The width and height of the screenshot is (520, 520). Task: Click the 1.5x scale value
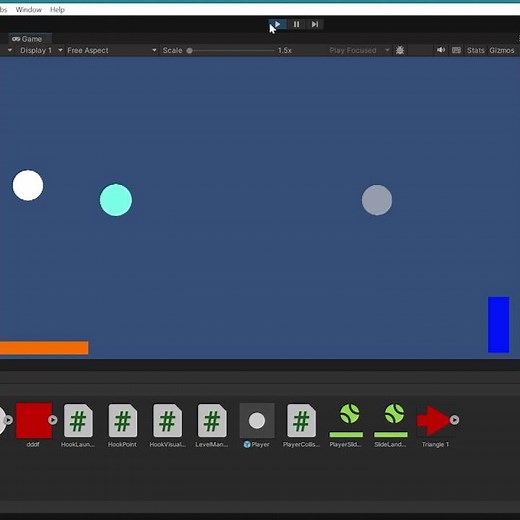(285, 50)
